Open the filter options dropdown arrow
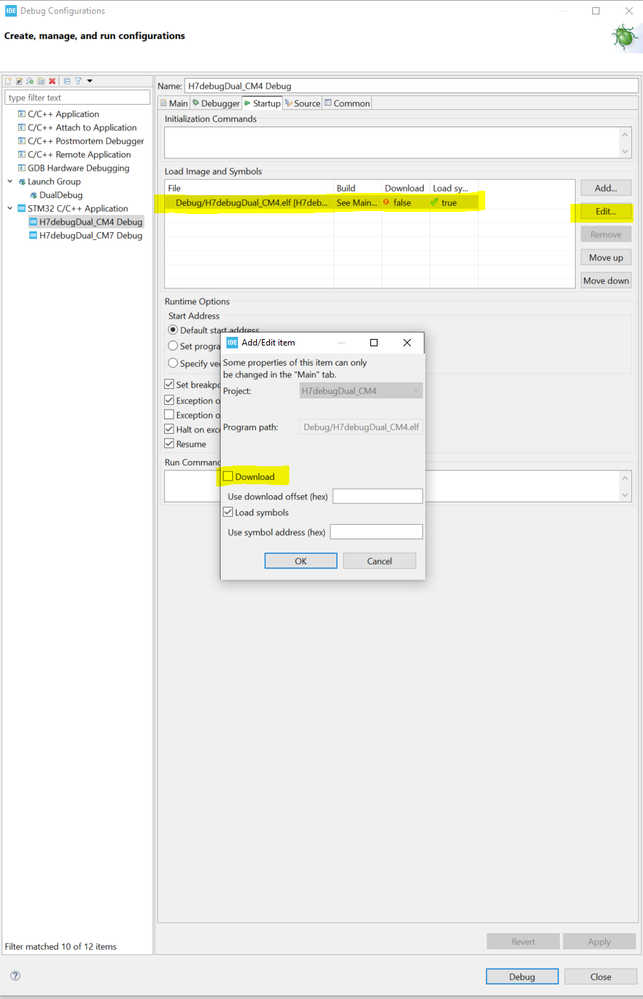The height and width of the screenshot is (999, 643). click(x=90, y=81)
